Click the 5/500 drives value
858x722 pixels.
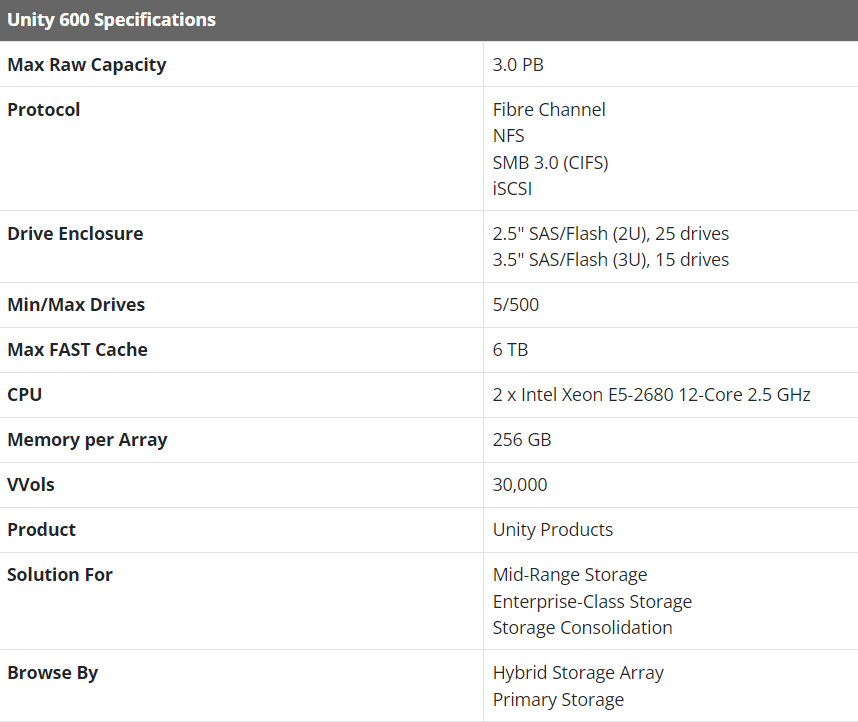point(515,305)
